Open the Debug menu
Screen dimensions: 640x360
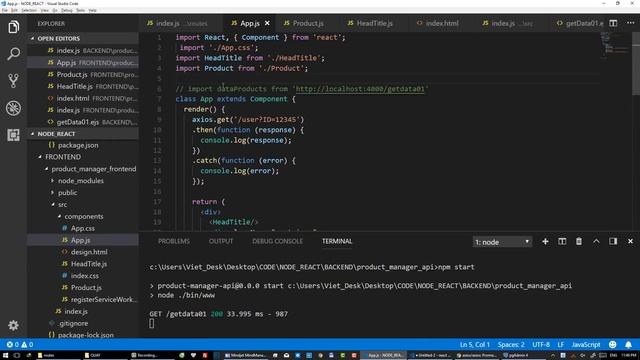(67, 10)
